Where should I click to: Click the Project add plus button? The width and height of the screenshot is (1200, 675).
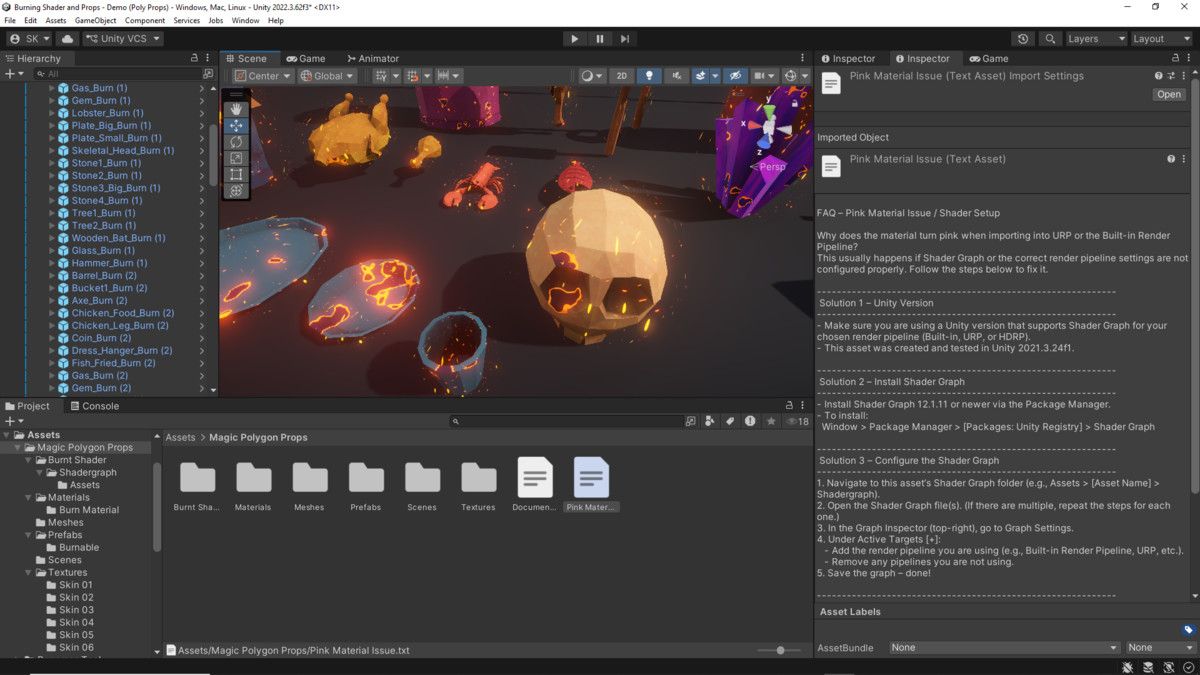point(13,422)
